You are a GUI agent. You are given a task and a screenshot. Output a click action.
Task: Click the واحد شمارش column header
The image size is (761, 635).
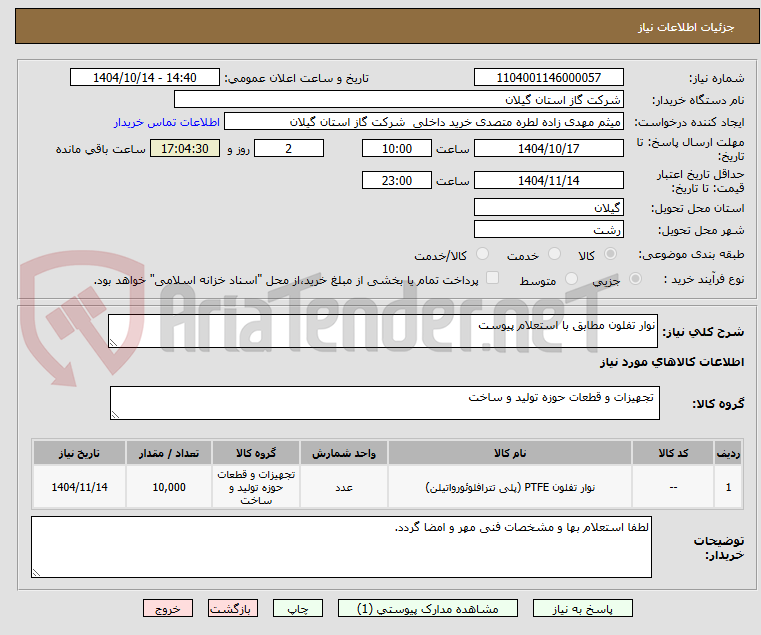pyautogui.click(x=344, y=453)
